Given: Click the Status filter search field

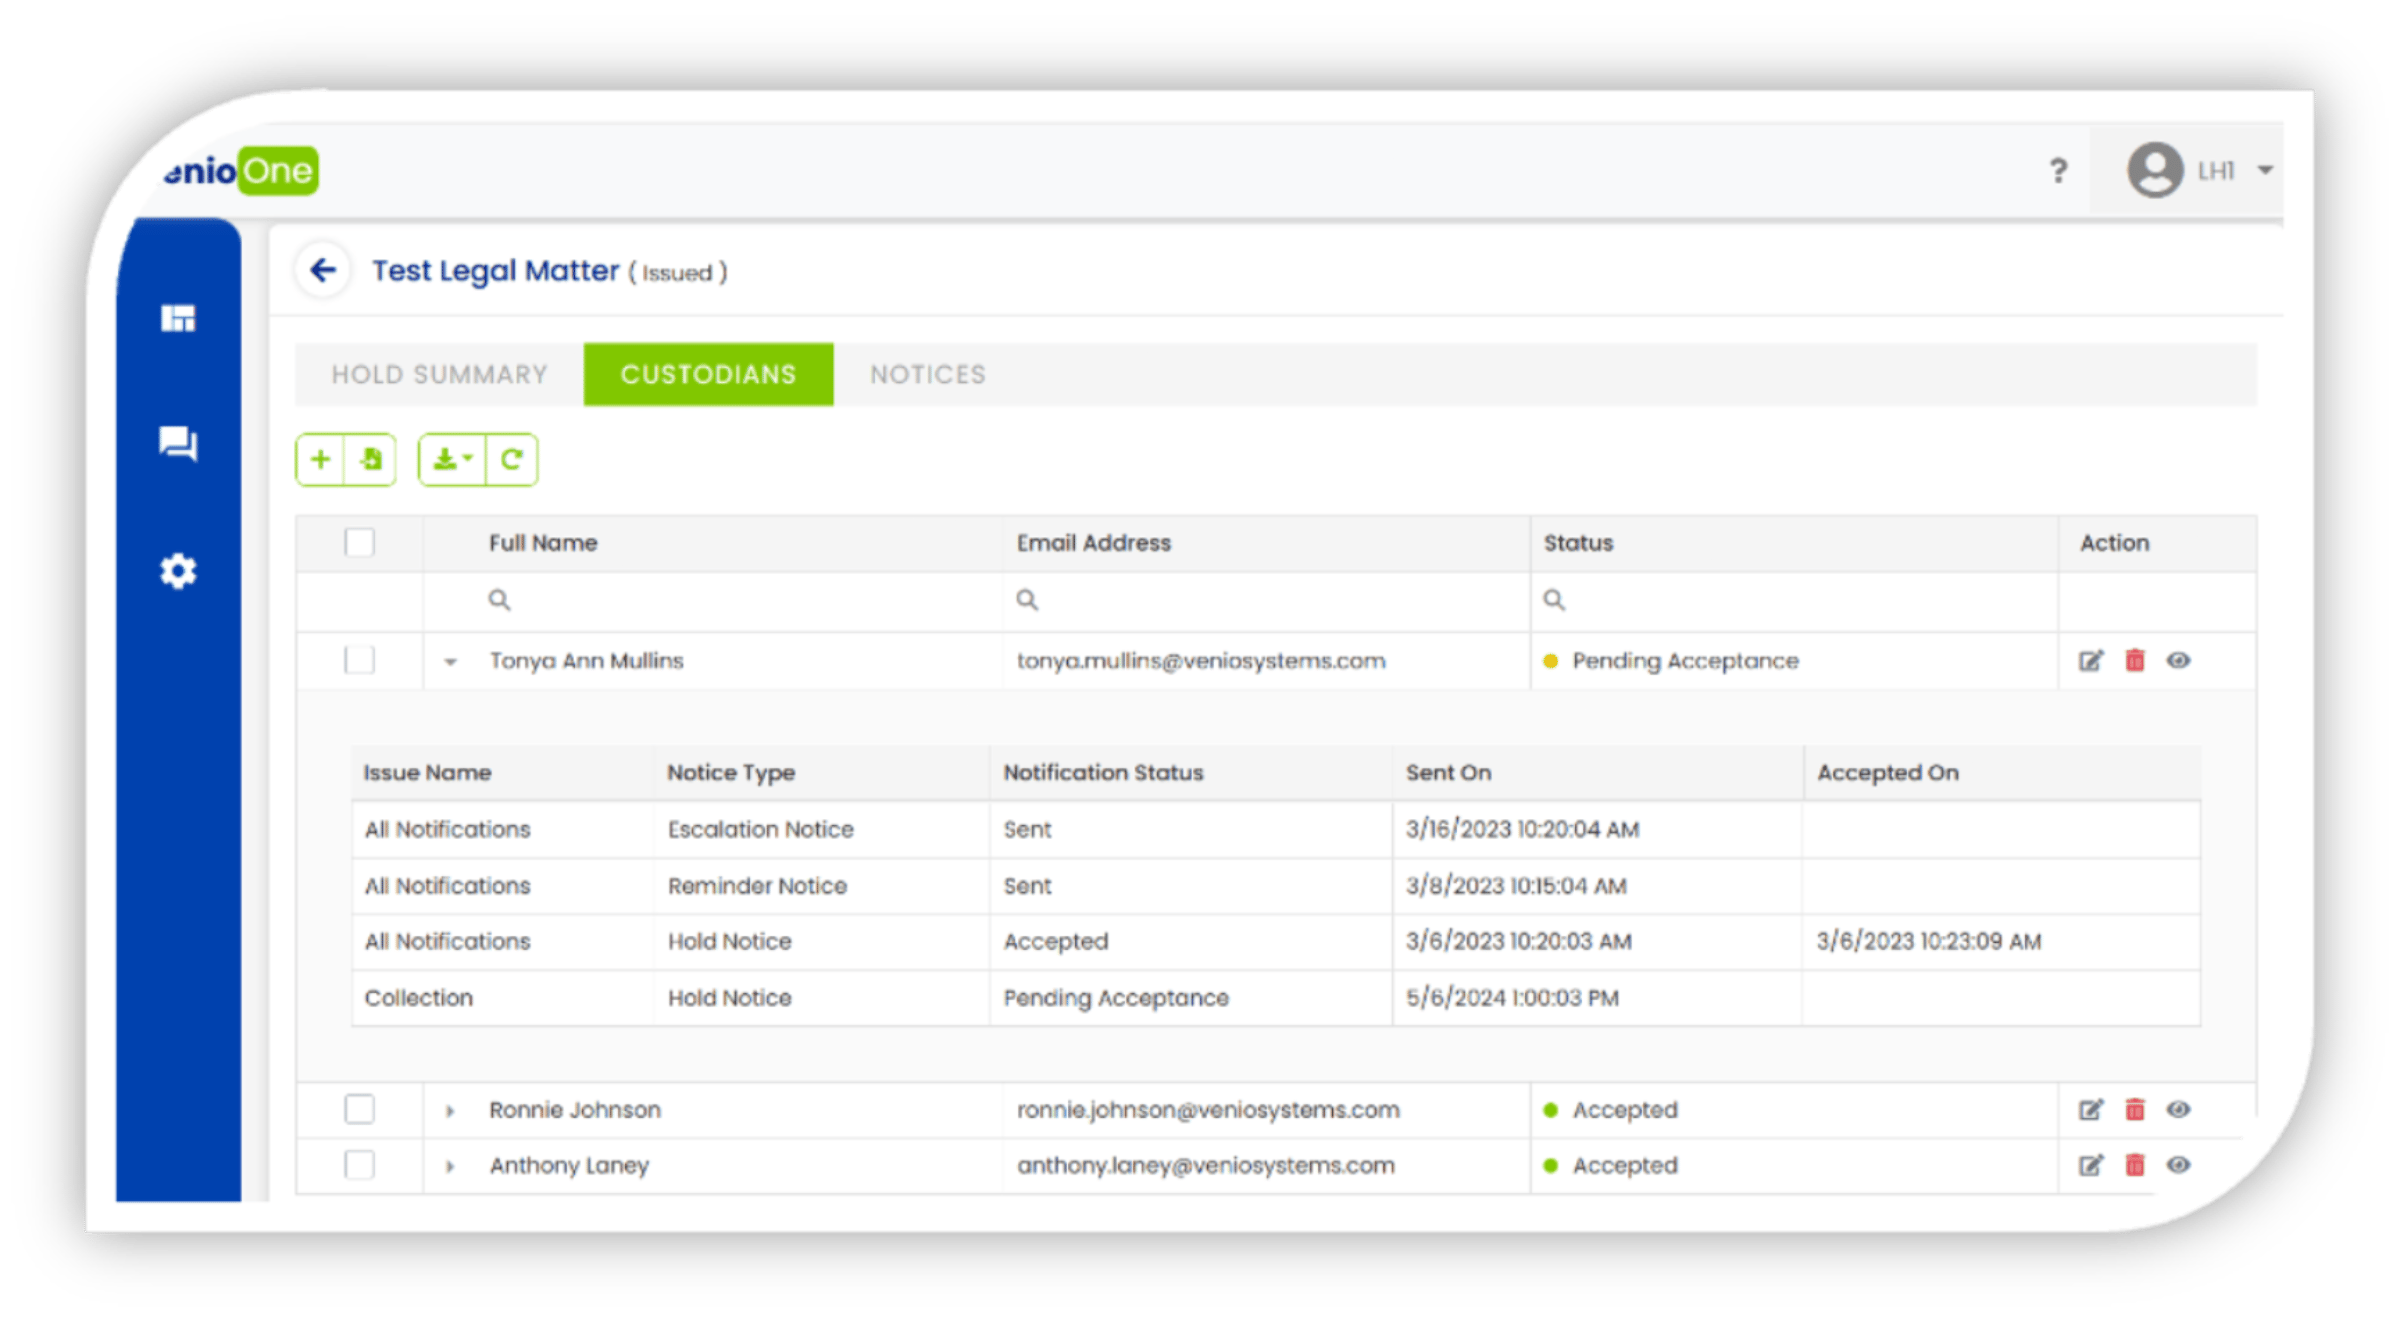Looking at the screenshot, I should click(x=1794, y=601).
